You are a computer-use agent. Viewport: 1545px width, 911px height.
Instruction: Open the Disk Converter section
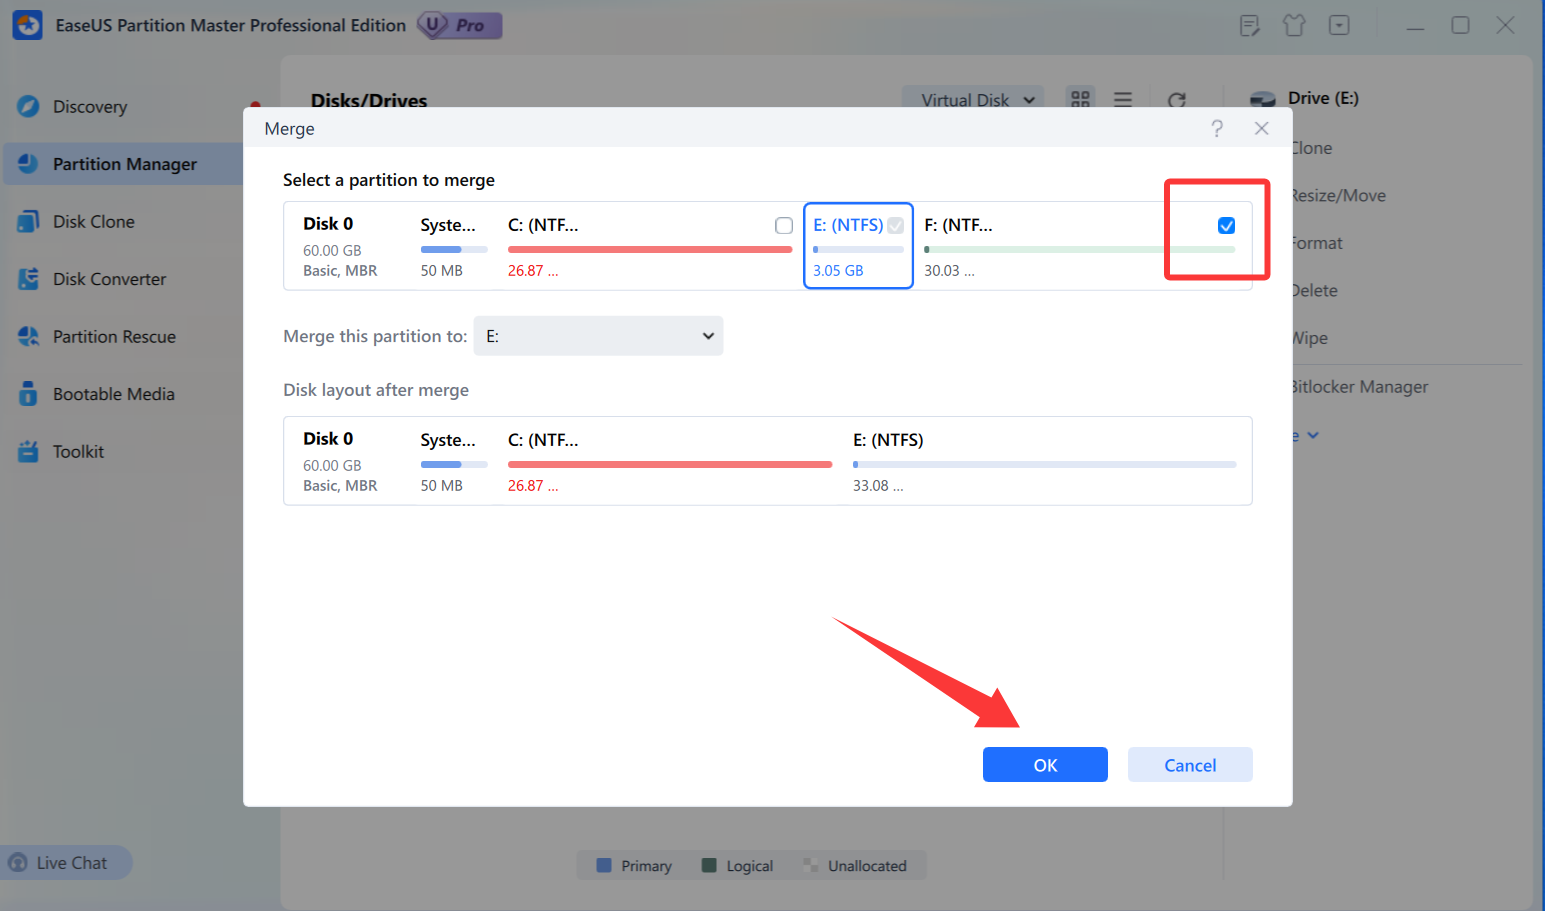click(x=110, y=279)
